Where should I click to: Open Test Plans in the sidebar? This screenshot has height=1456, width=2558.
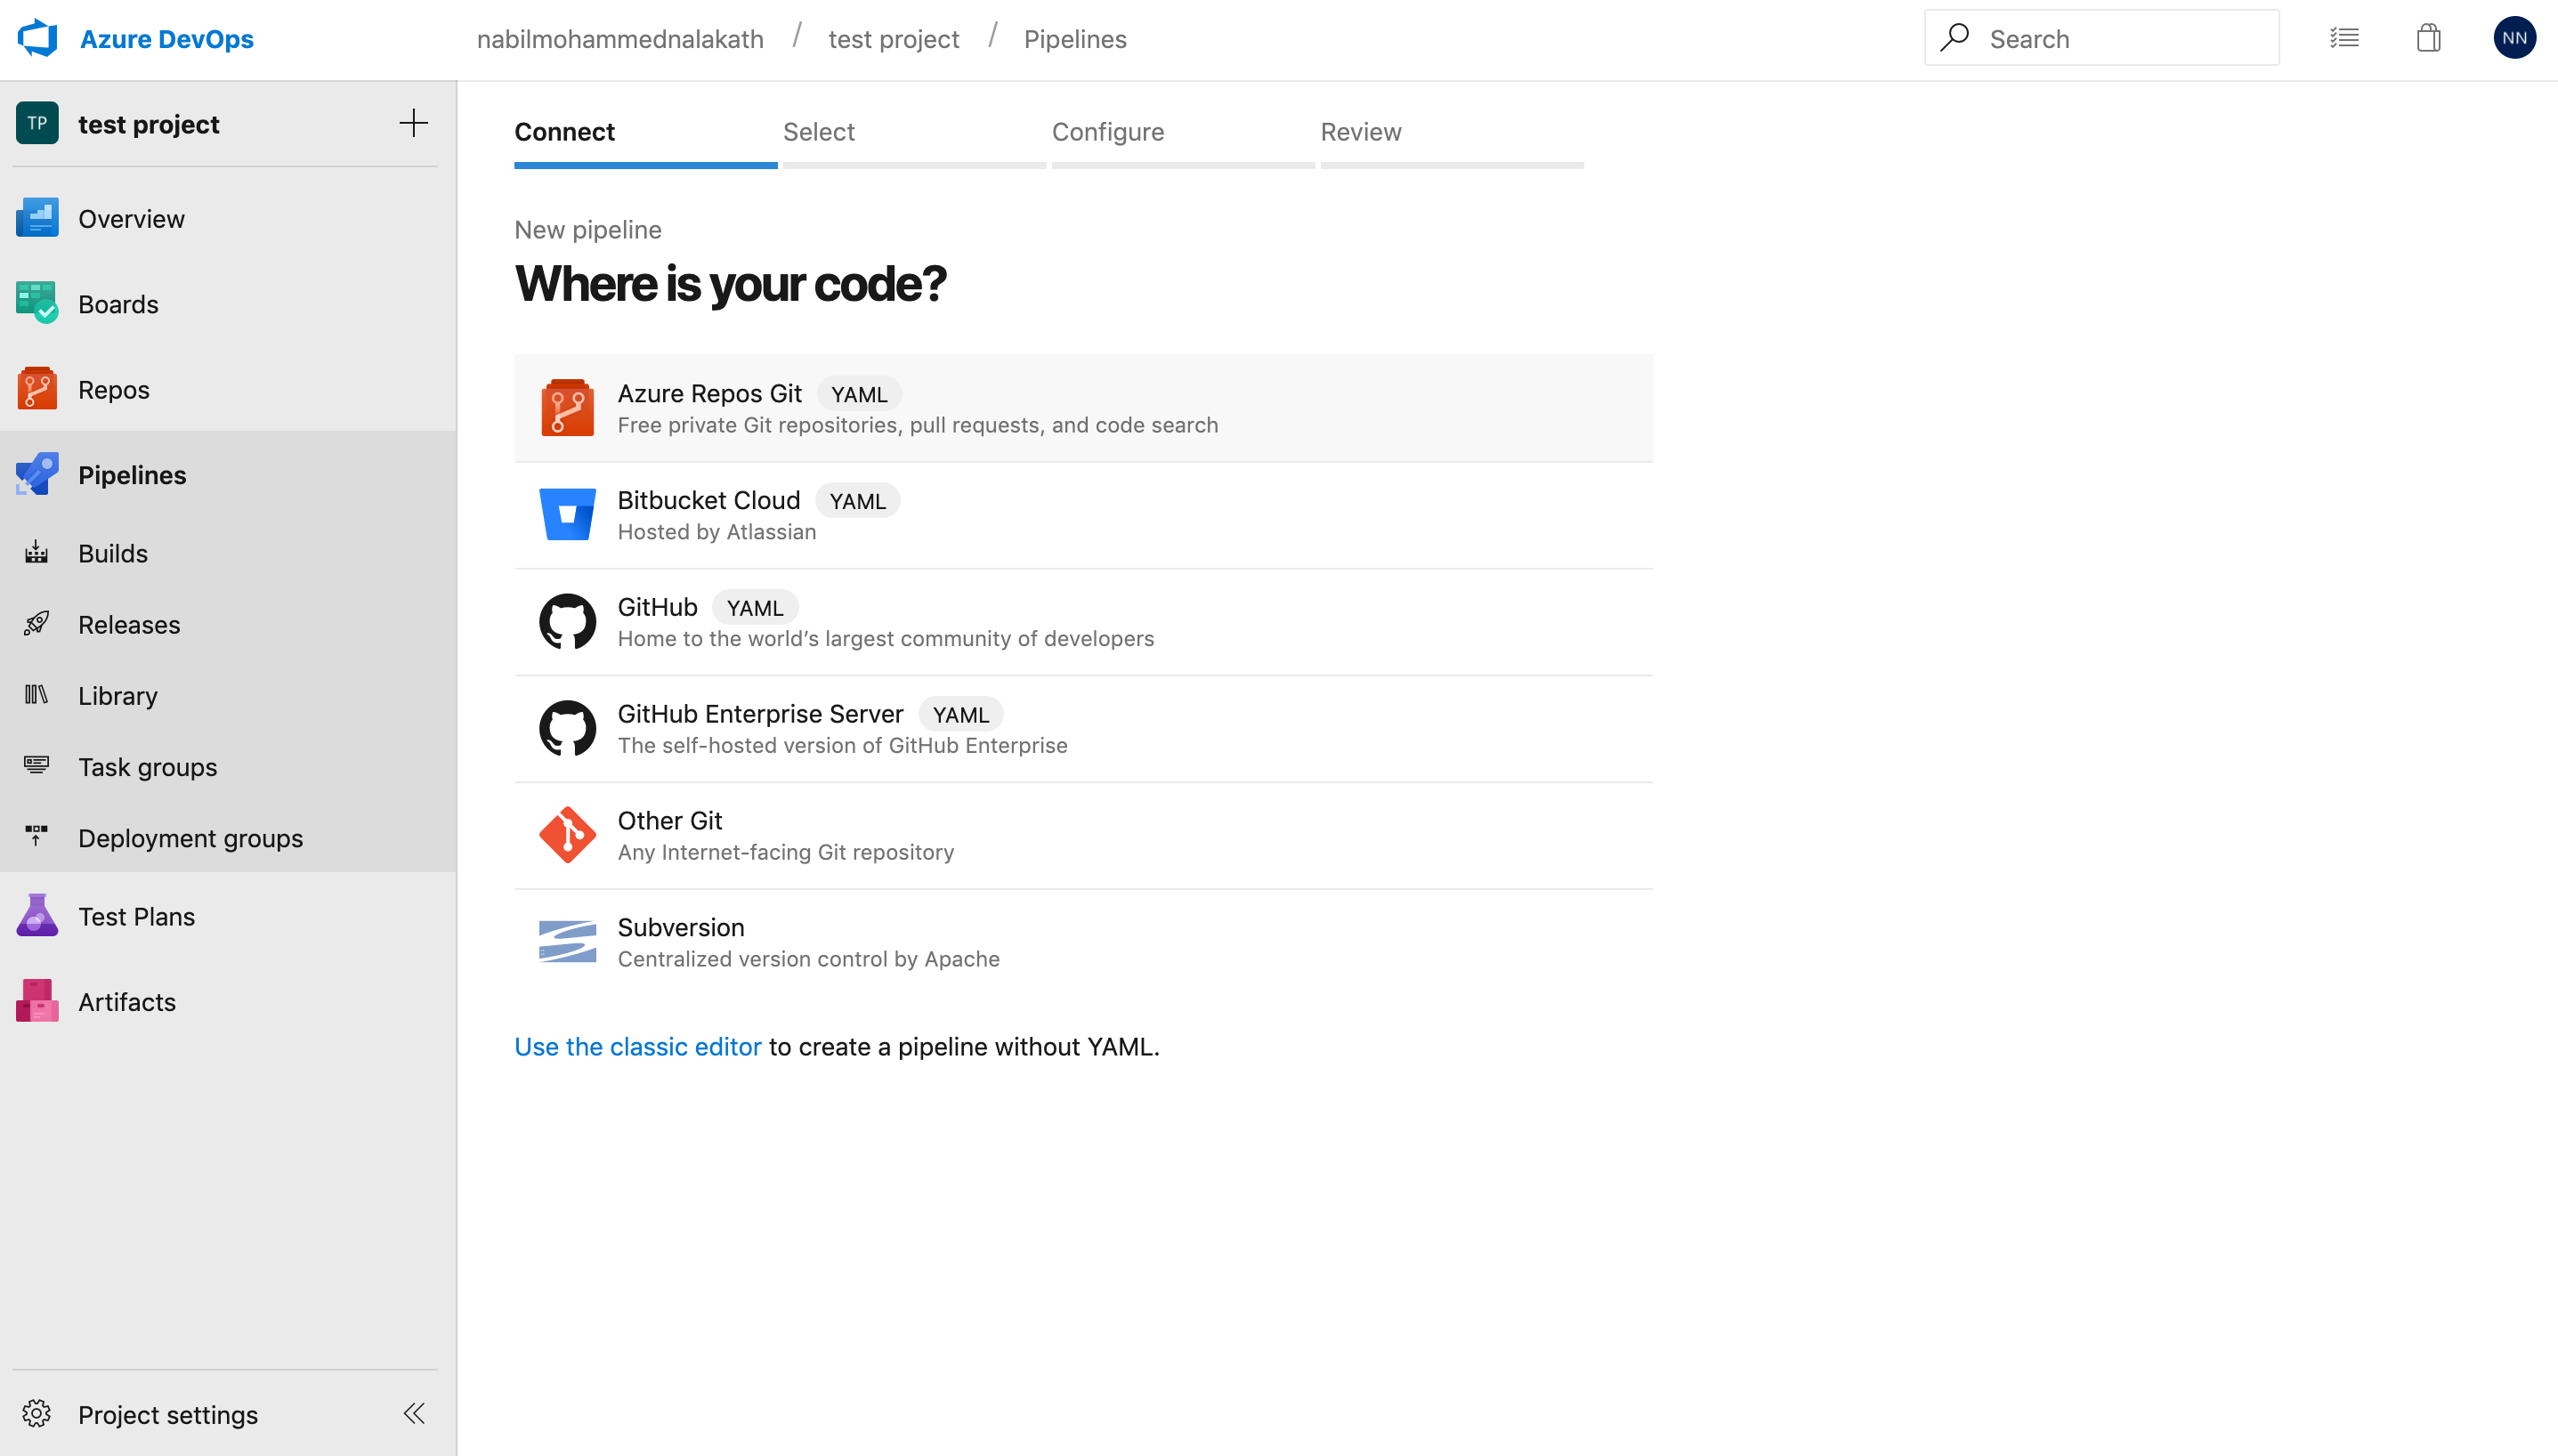point(228,915)
